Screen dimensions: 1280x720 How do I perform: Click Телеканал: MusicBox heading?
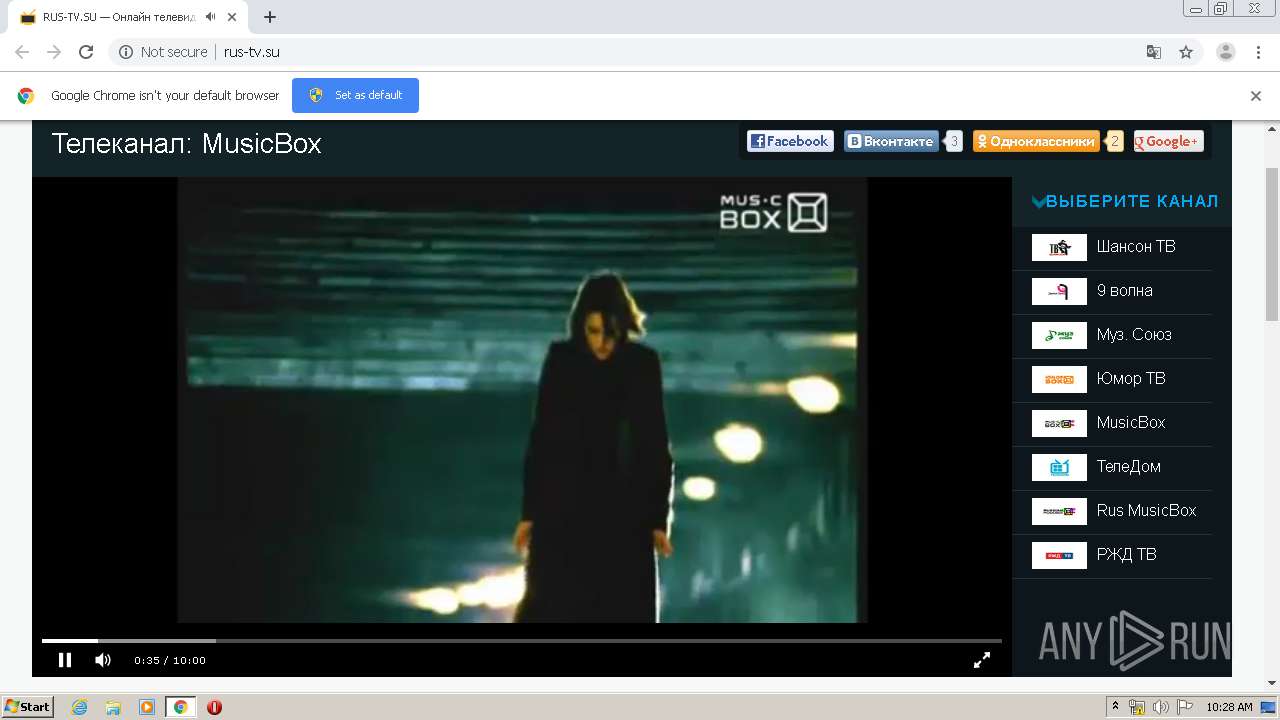(186, 144)
